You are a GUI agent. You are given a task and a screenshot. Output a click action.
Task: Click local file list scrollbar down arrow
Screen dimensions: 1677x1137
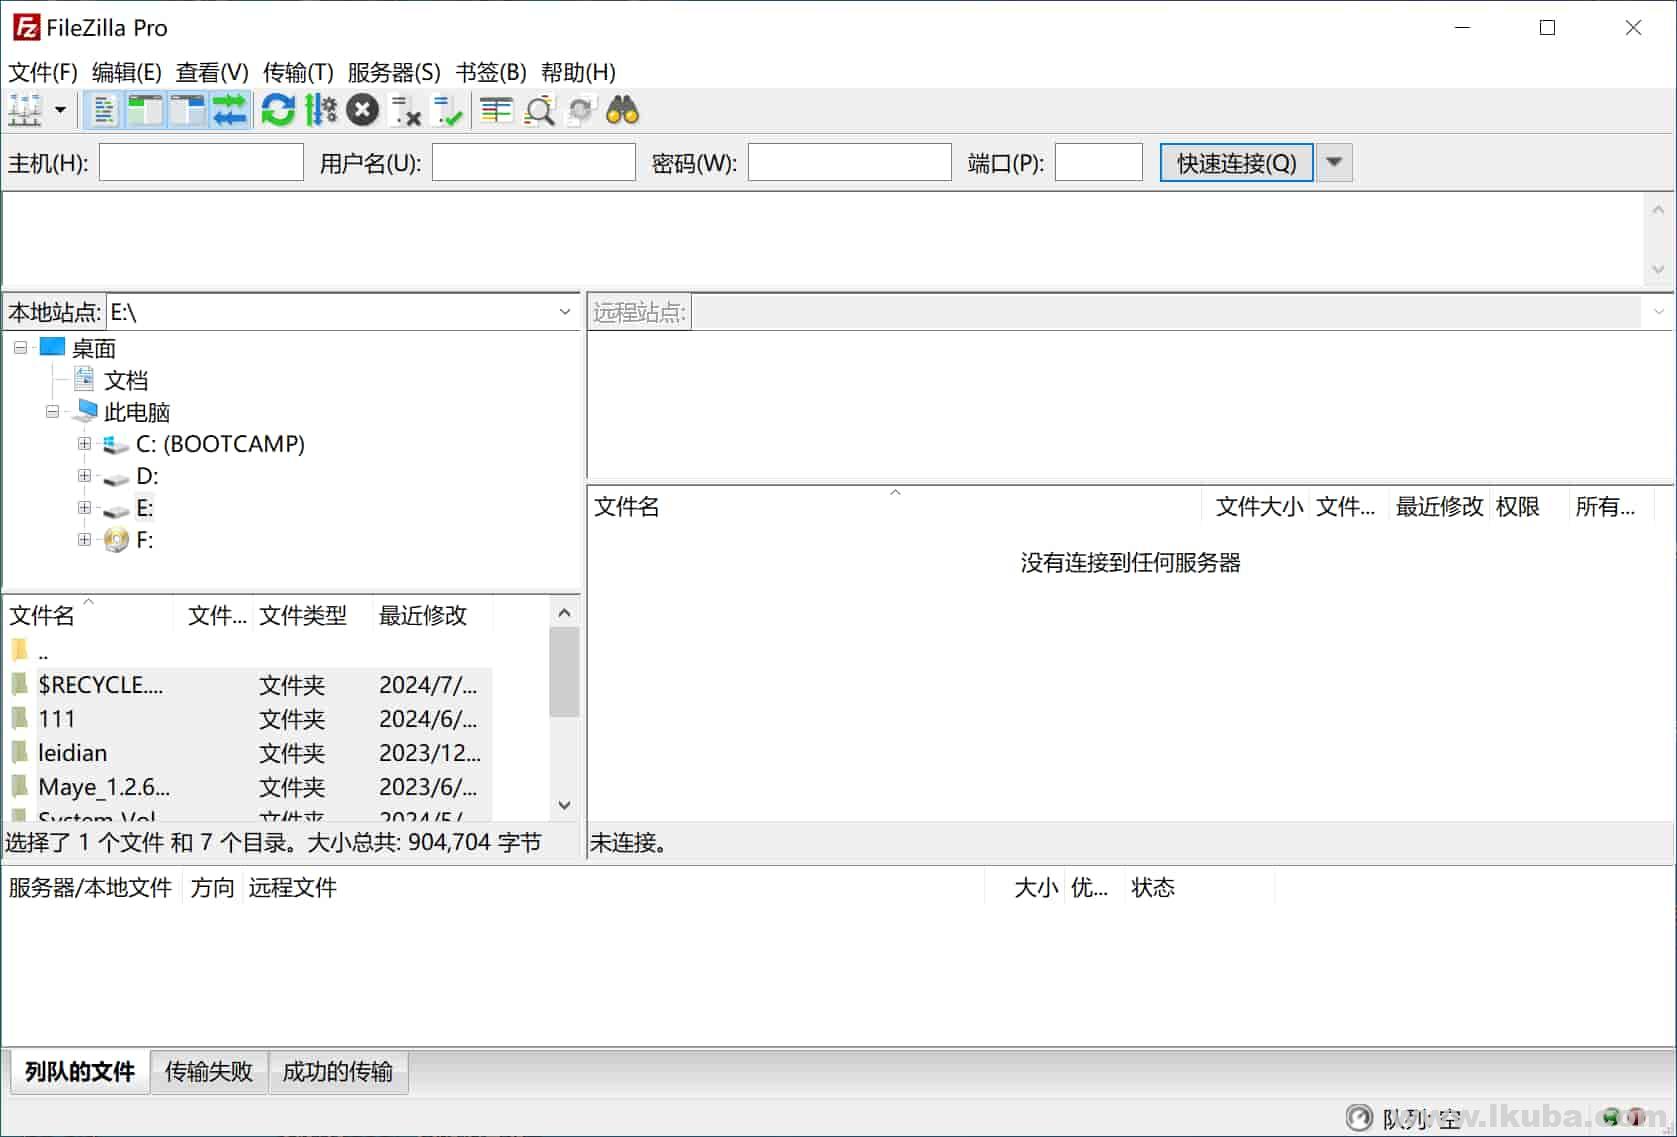(x=564, y=805)
